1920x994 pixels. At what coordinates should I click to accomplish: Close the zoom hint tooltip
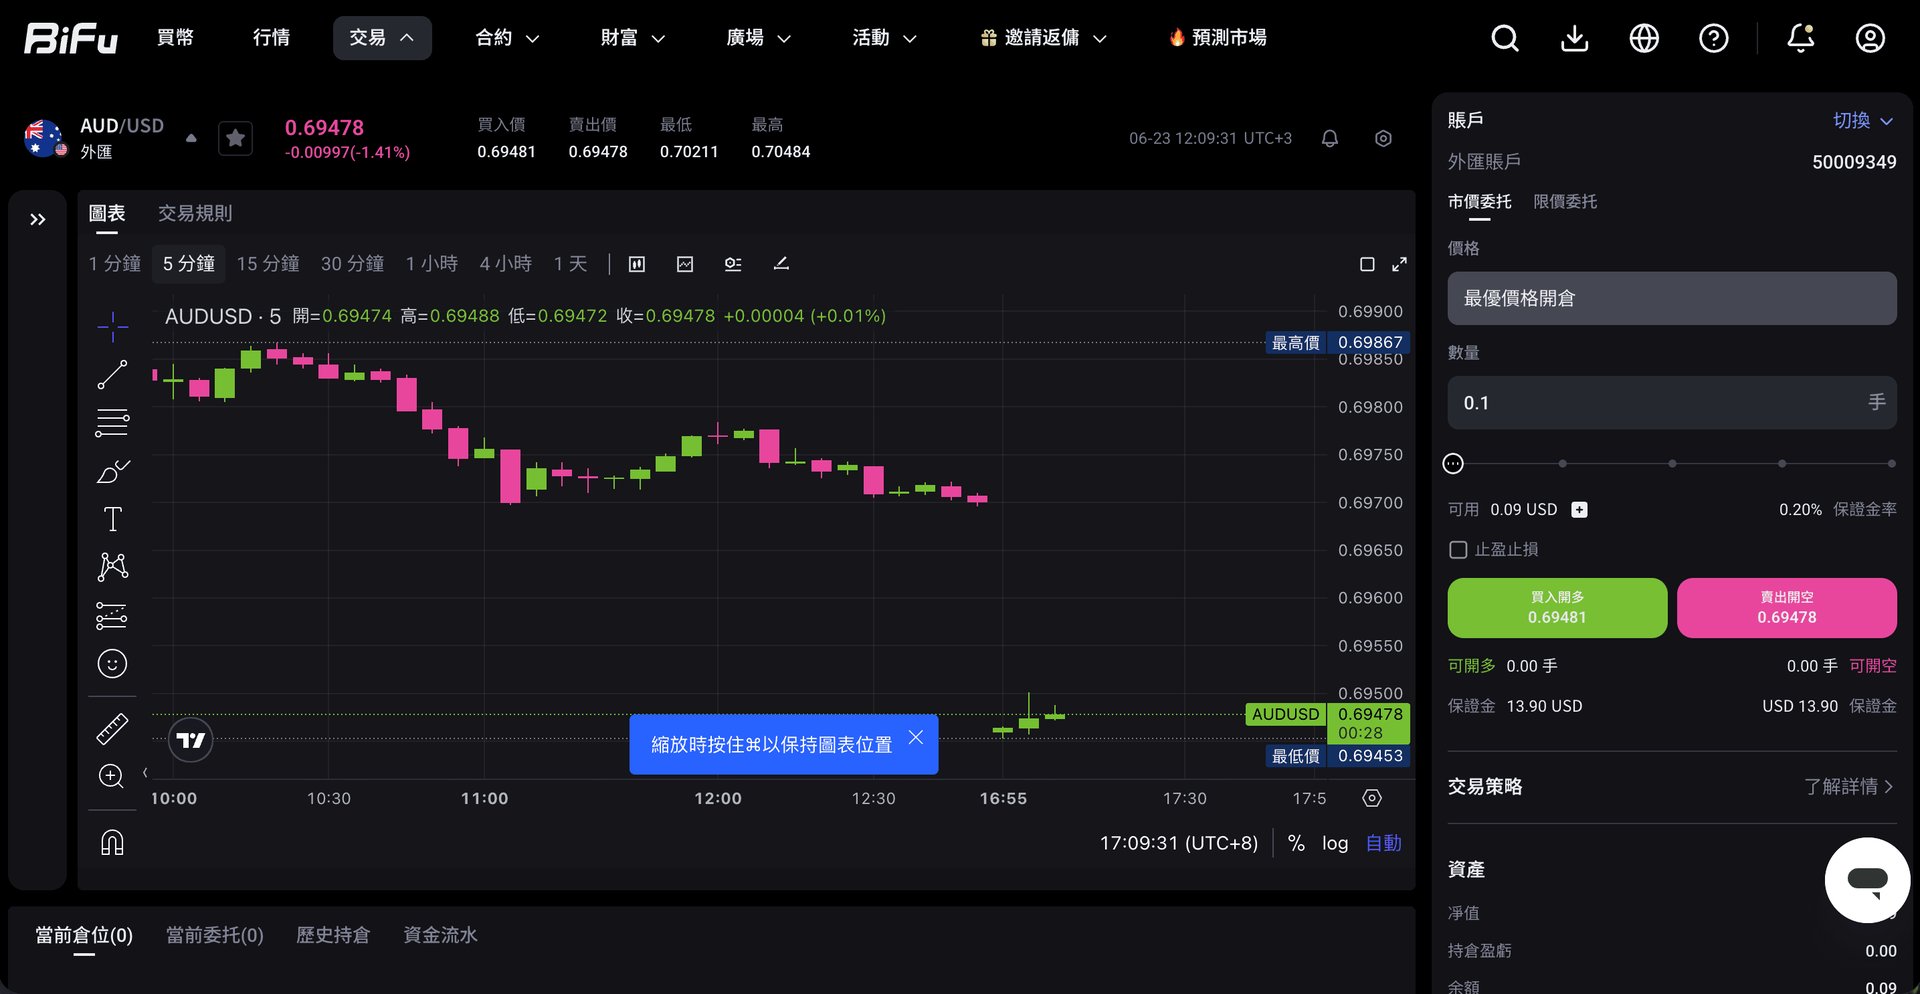916,737
